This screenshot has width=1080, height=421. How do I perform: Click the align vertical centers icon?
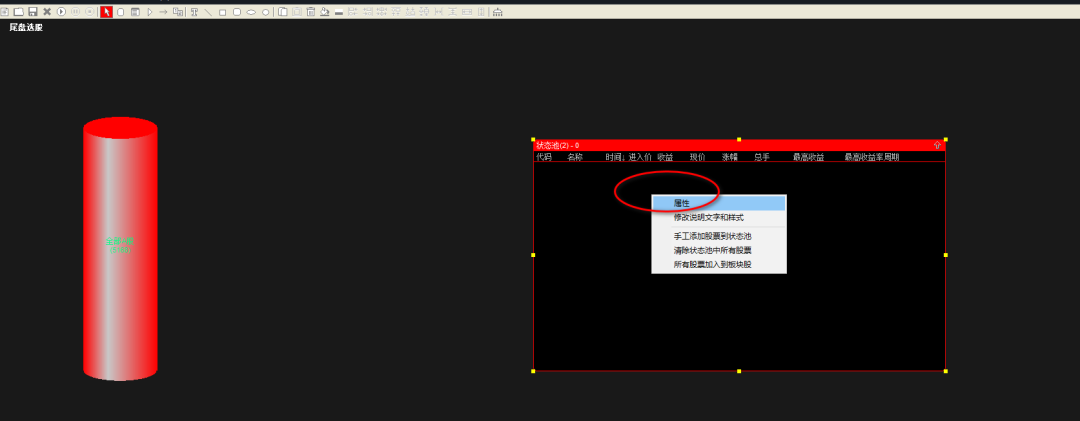(424, 12)
